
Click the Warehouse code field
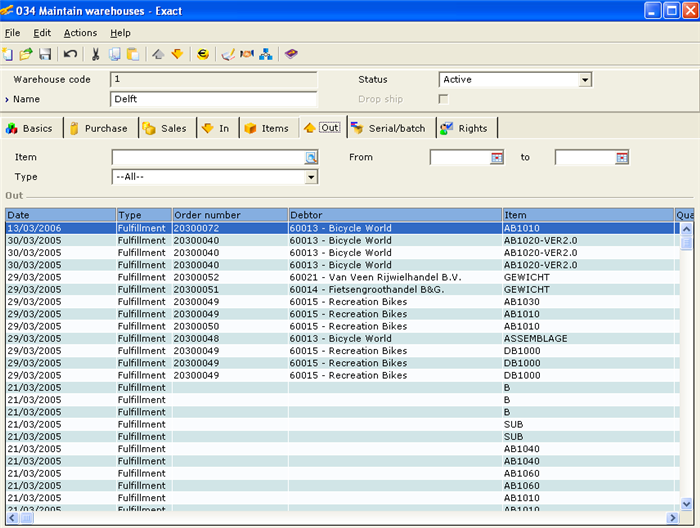tap(213, 79)
